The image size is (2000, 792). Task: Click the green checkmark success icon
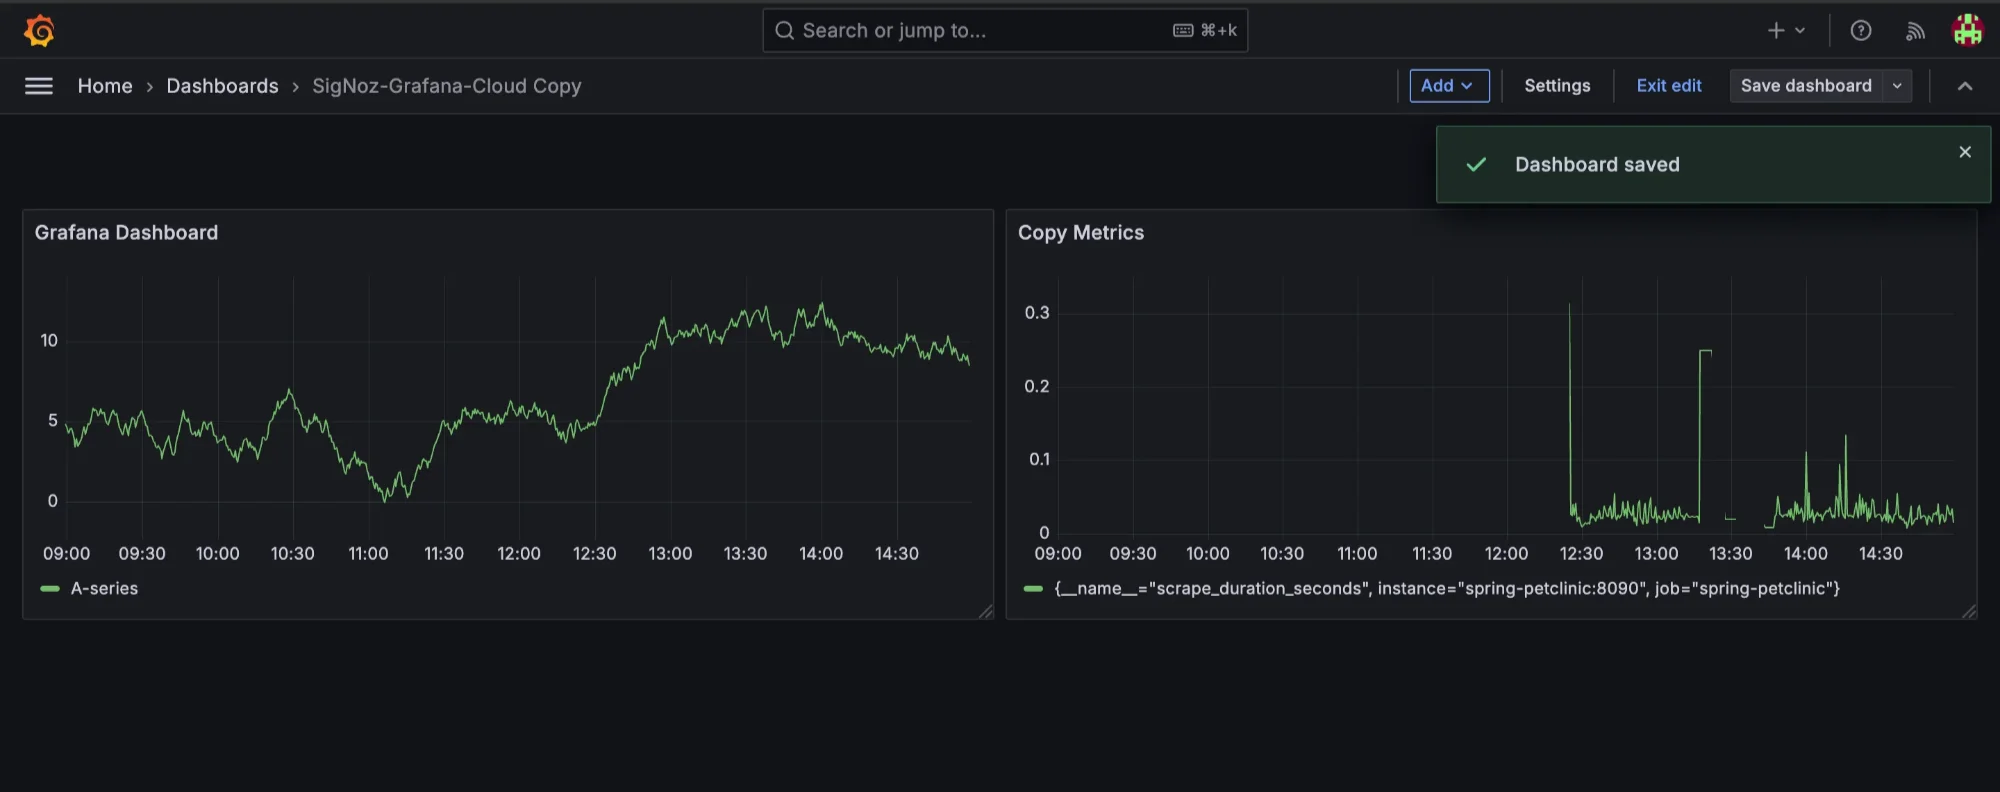[1476, 165]
